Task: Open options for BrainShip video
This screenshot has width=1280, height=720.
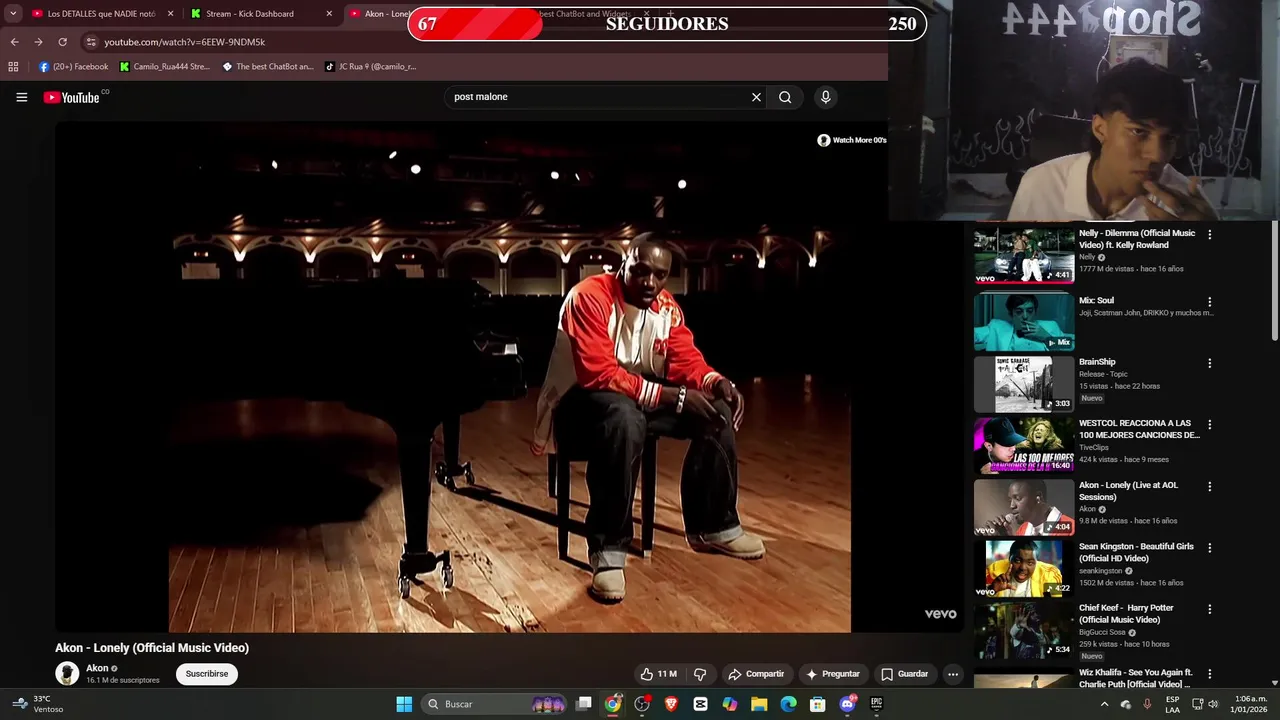Action: 1209,364
